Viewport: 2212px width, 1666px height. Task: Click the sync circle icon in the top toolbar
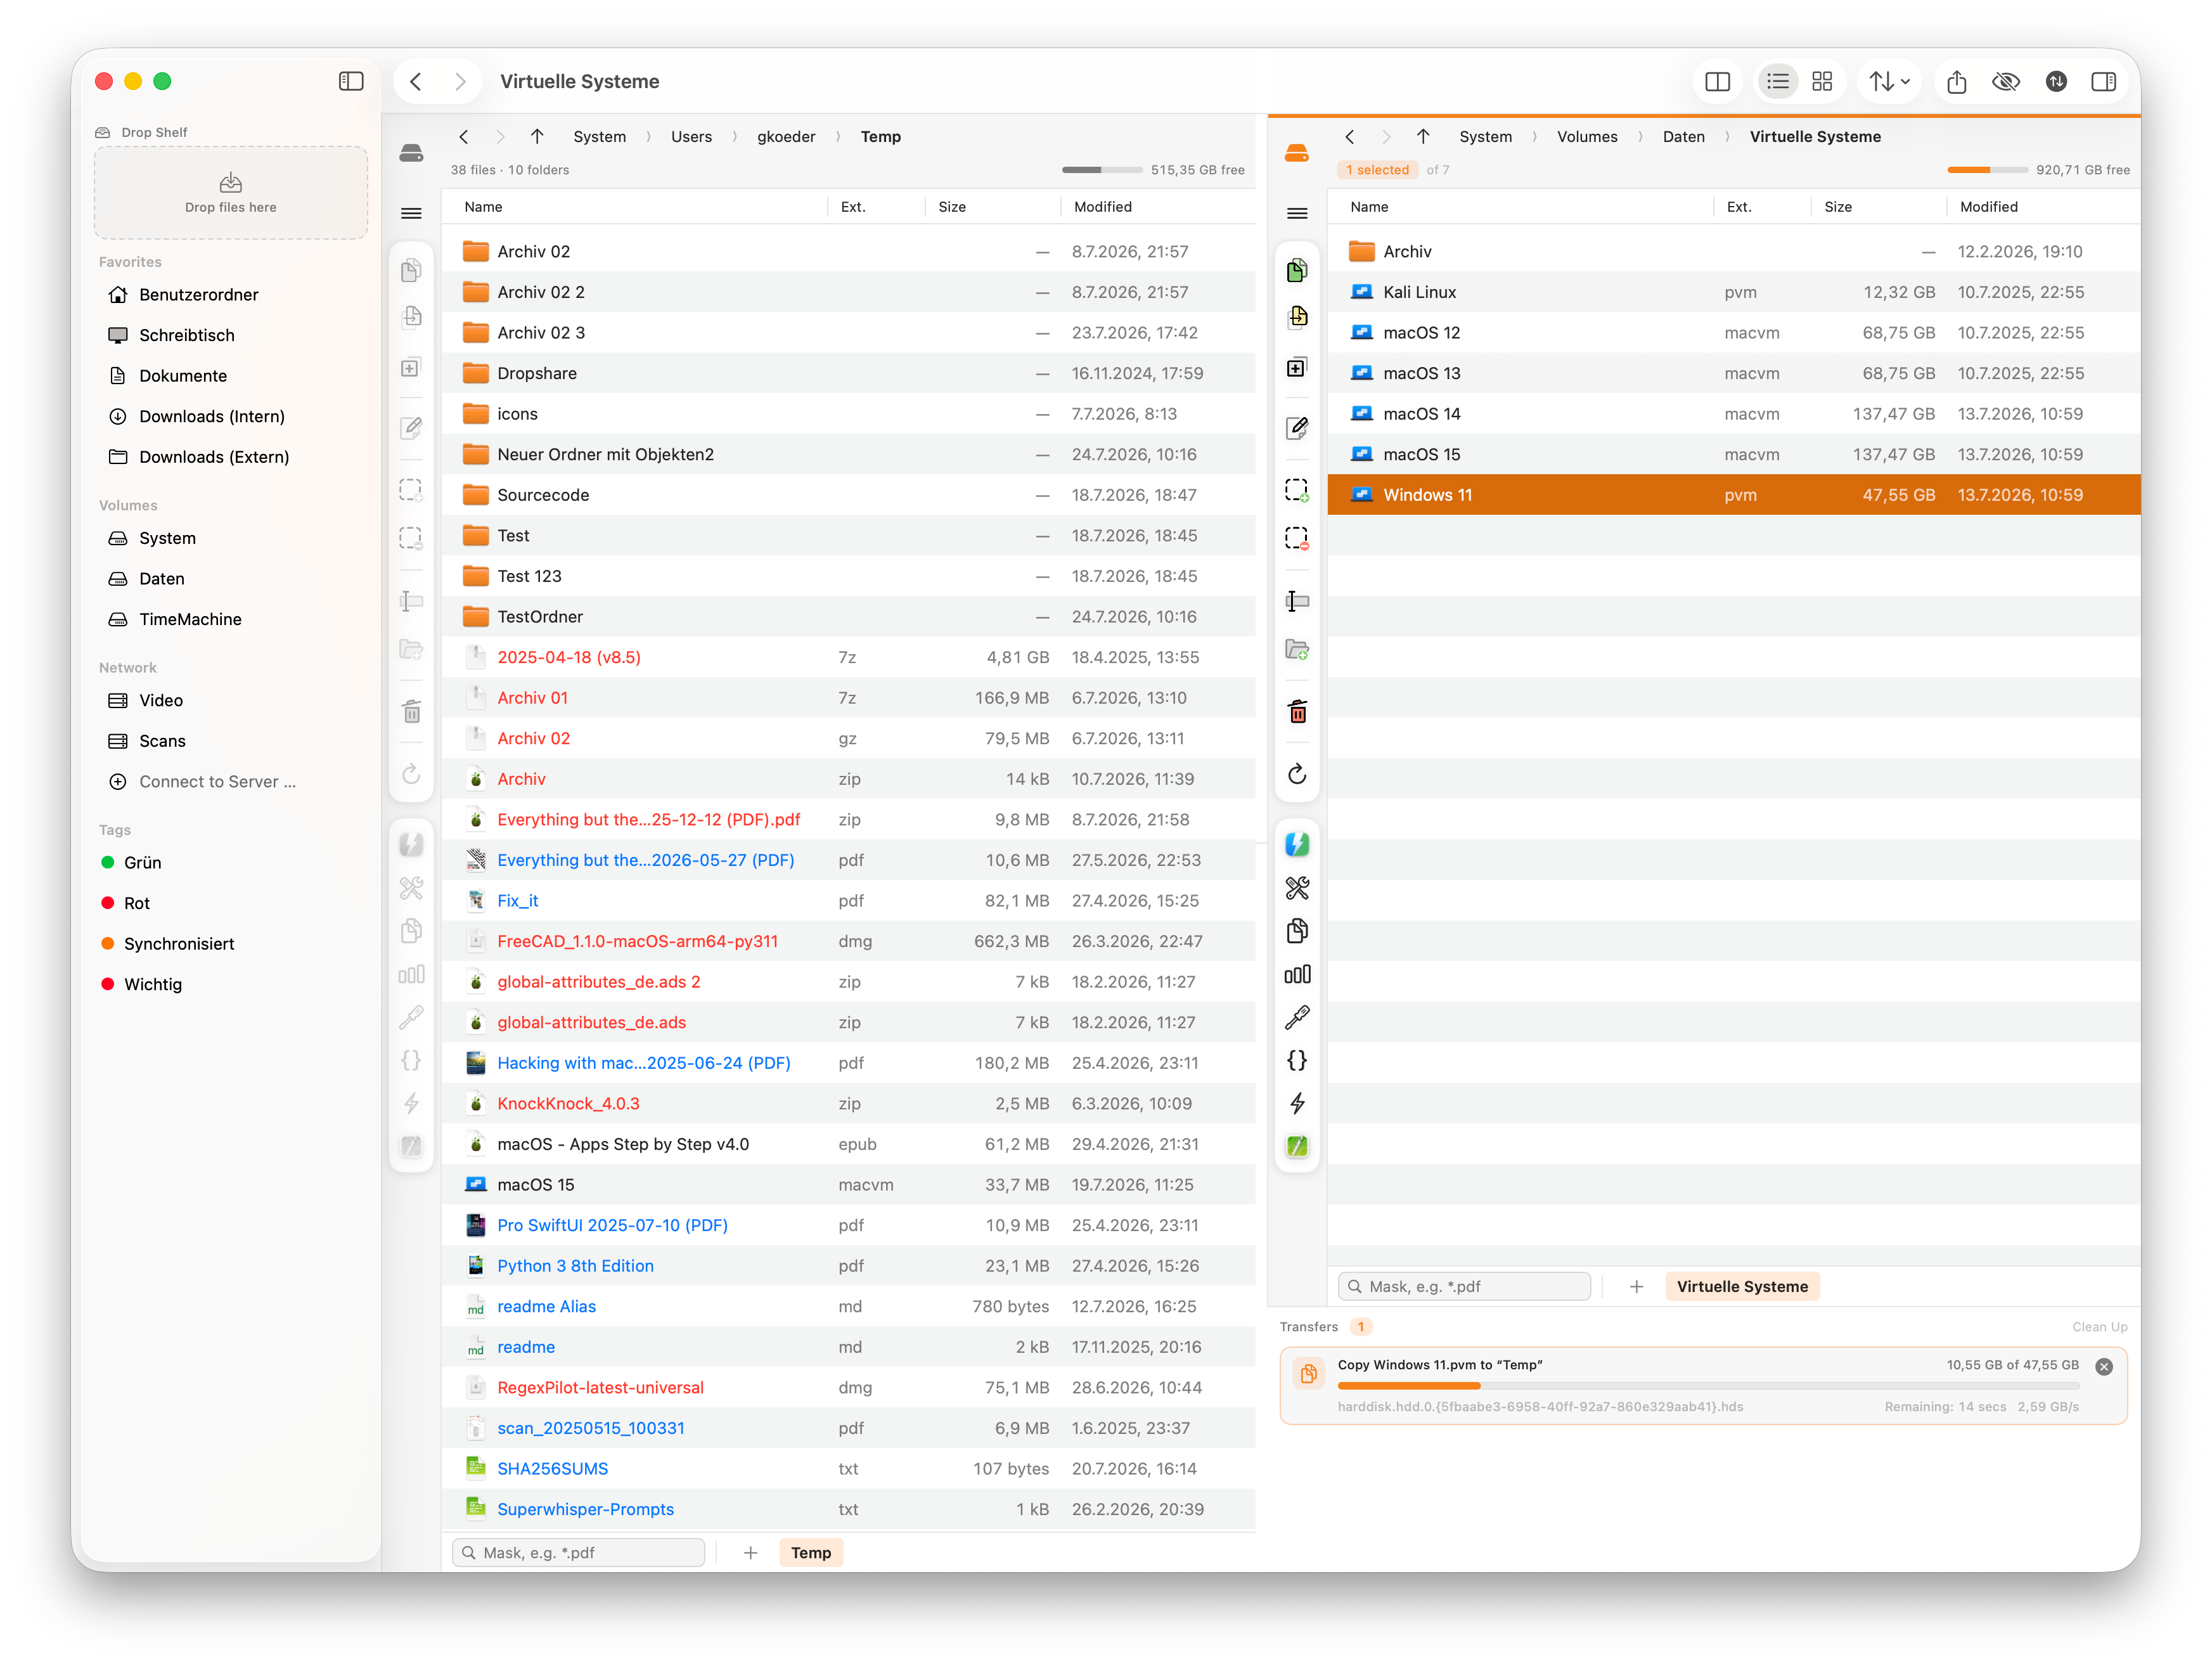point(2055,82)
